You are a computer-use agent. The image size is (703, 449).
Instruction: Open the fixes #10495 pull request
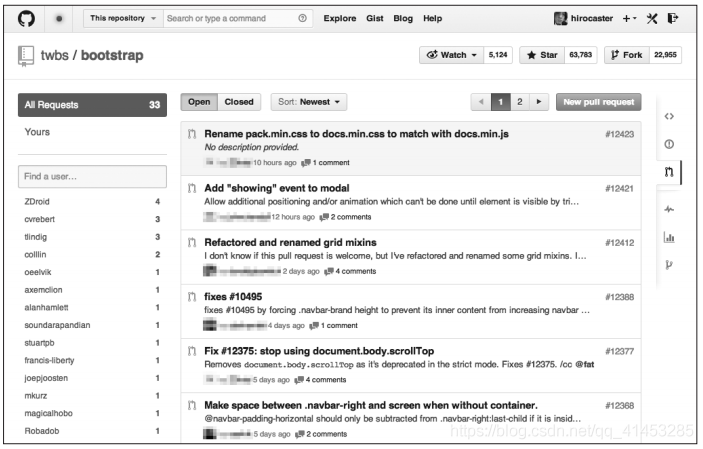coord(233,297)
